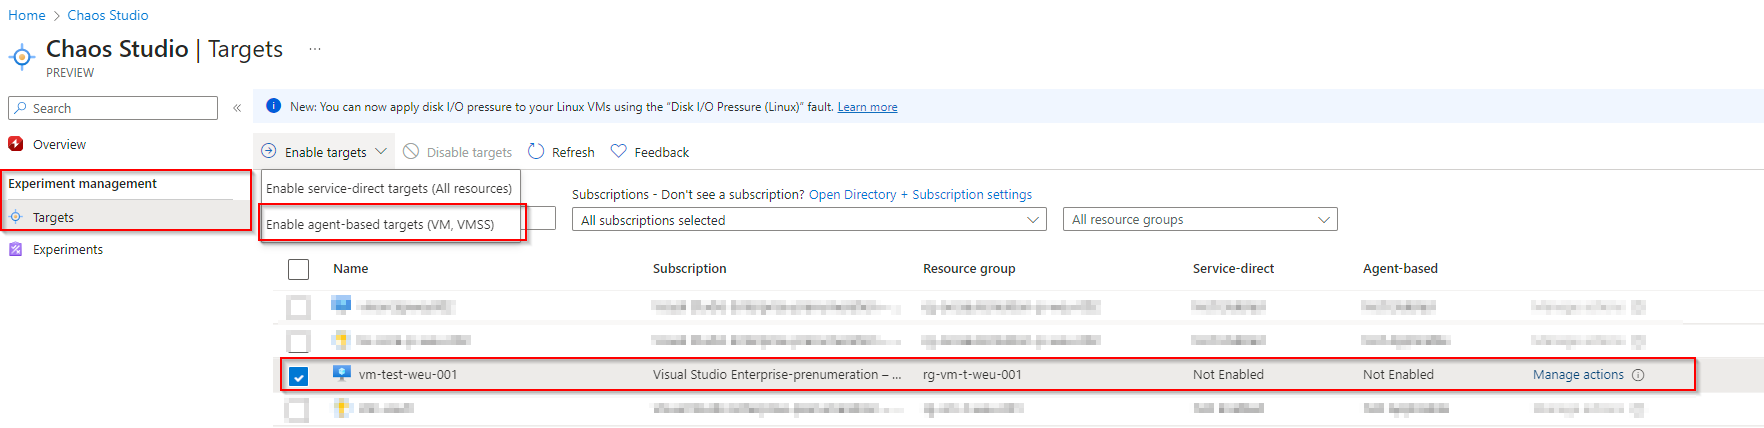Open the ellipsis more options beside title
This screenshot has height=428, width=1764.
(x=315, y=49)
